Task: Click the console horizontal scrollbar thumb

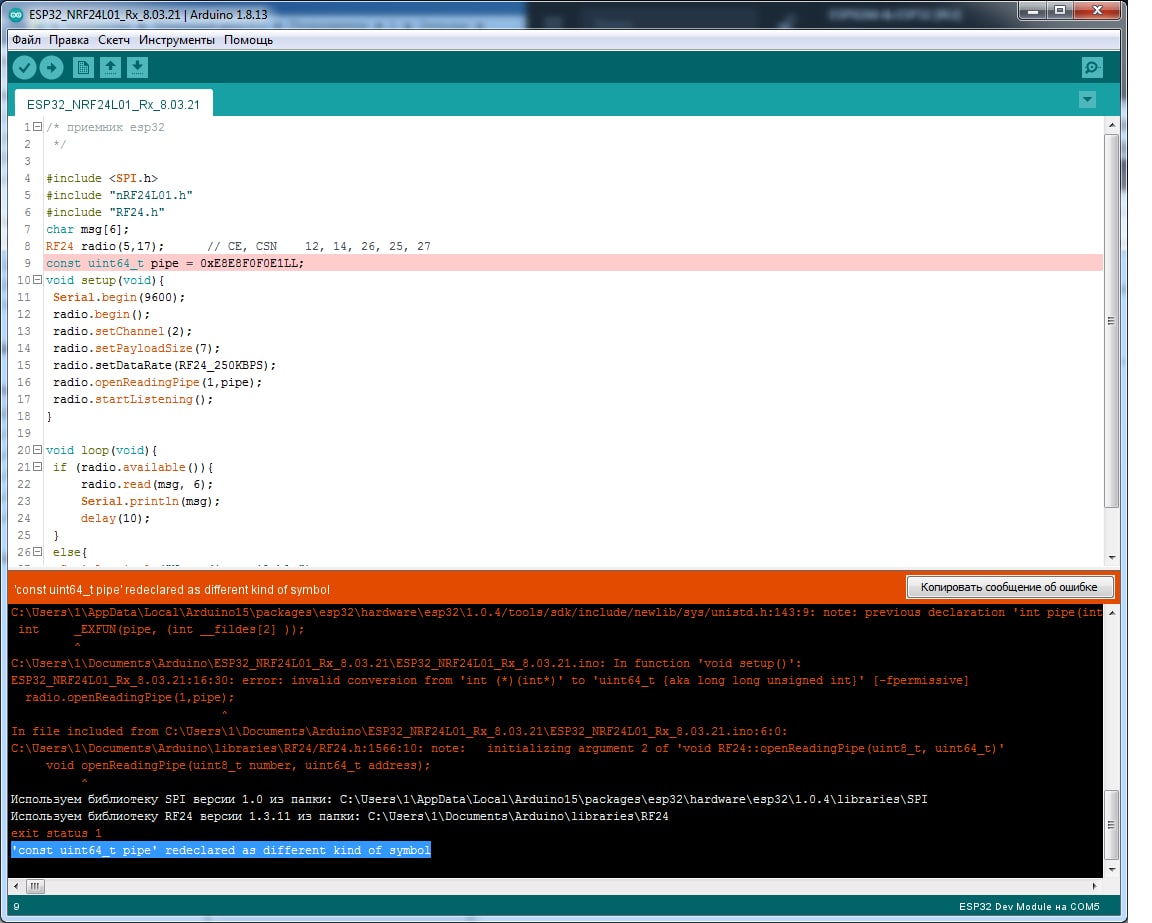Action: click(35, 886)
